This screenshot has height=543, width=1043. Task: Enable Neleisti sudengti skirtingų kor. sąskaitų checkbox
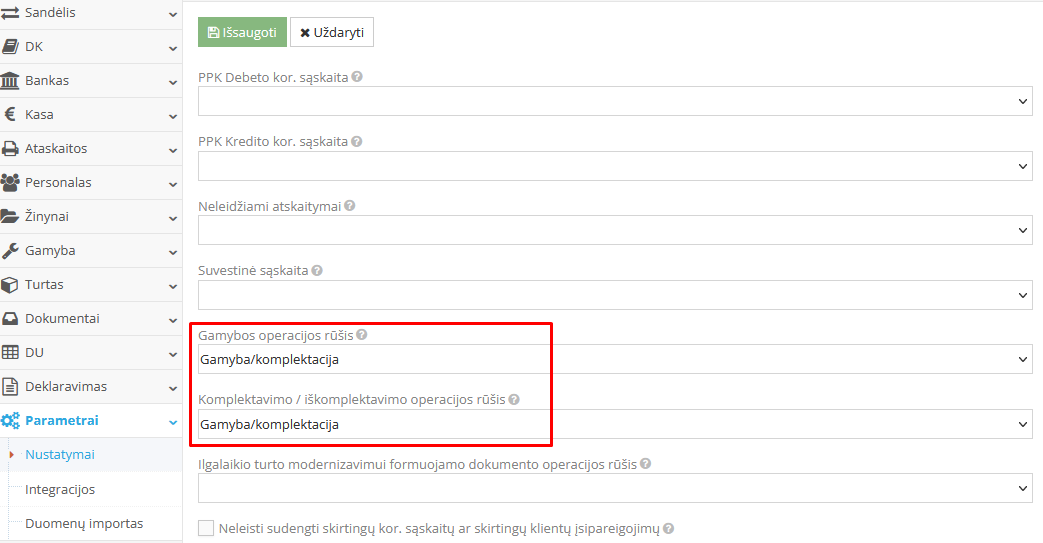(206, 528)
